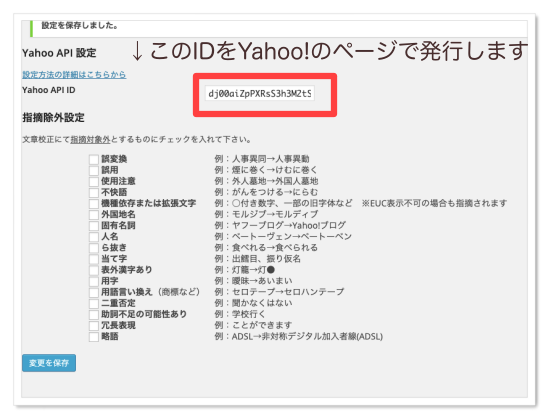Tick the 用語言い換え checkbox
The width and height of the screenshot is (549, 419).
click(93, 293)
